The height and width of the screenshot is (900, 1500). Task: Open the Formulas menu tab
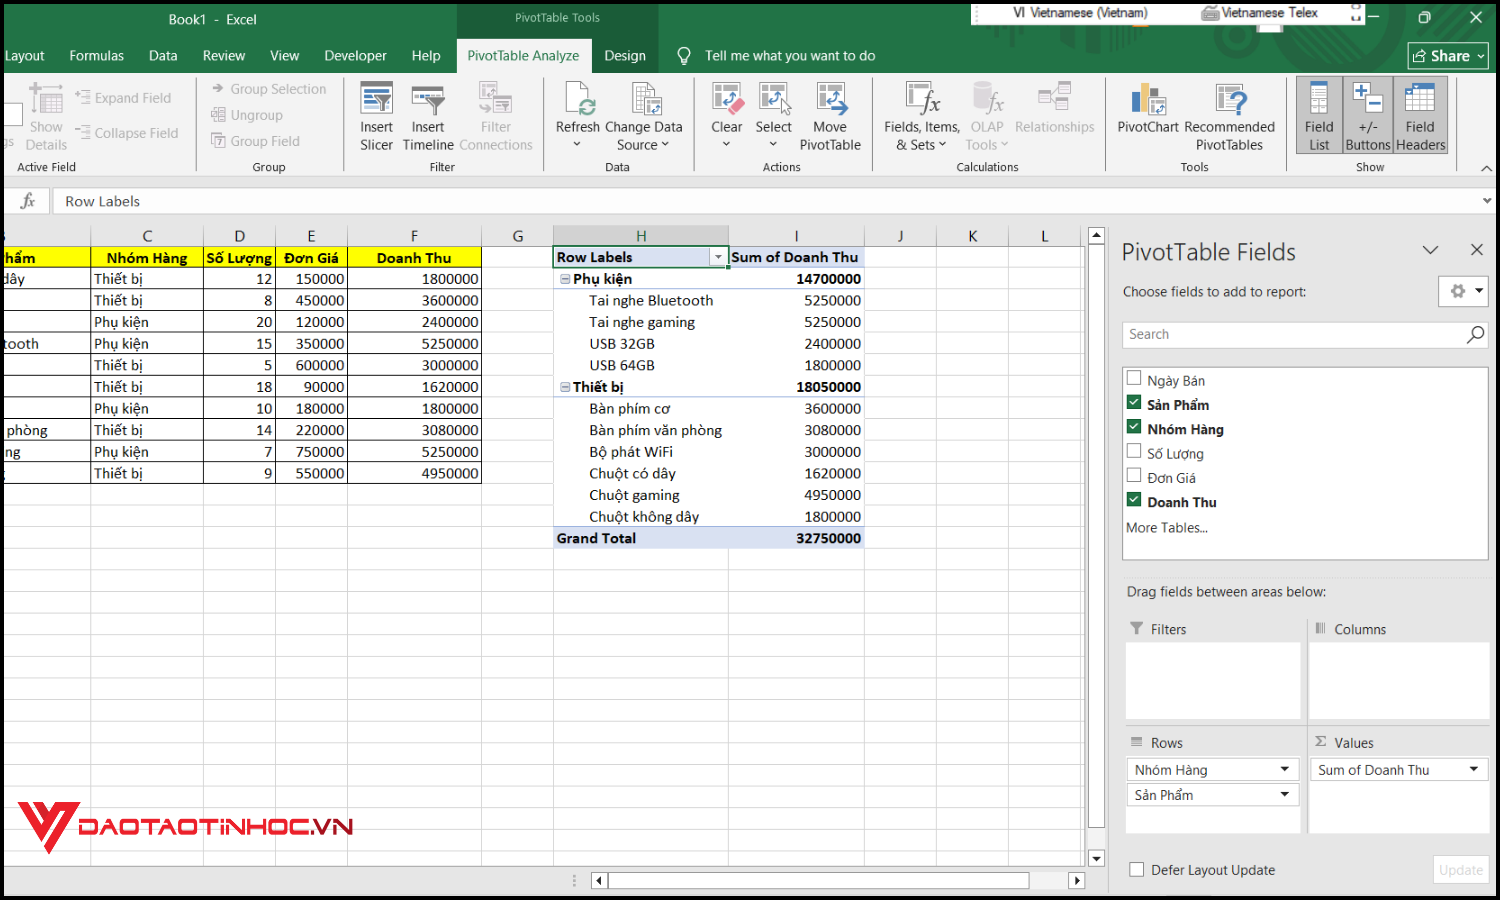[x=96, y=55]
